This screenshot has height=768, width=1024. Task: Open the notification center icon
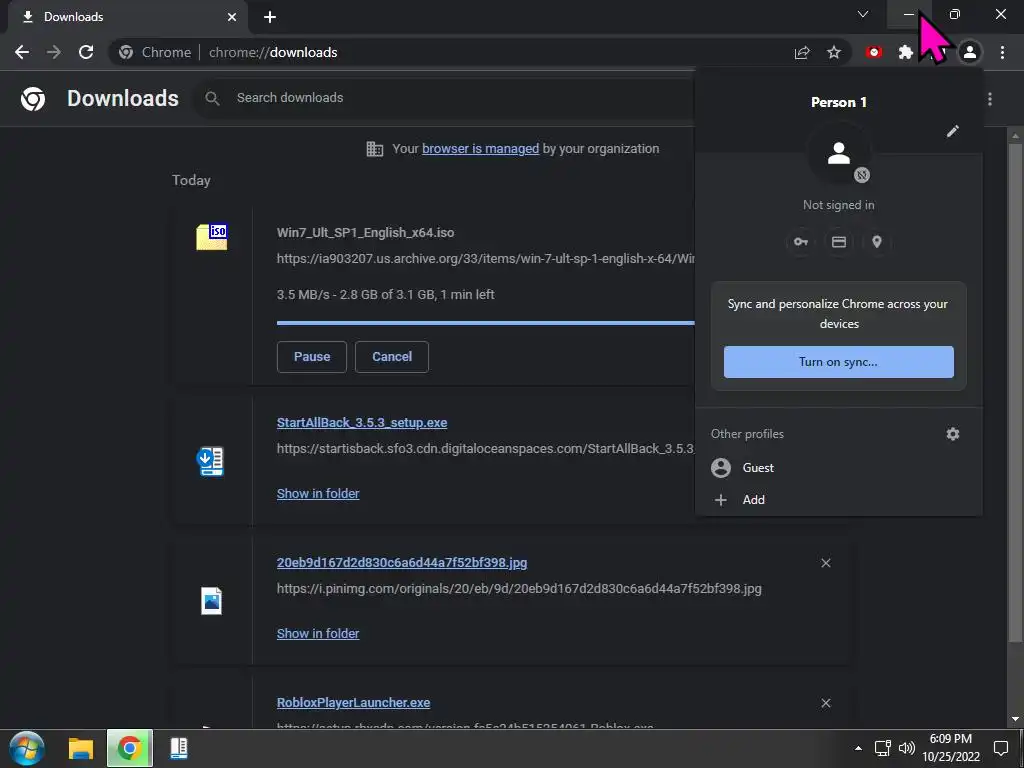1000,748
